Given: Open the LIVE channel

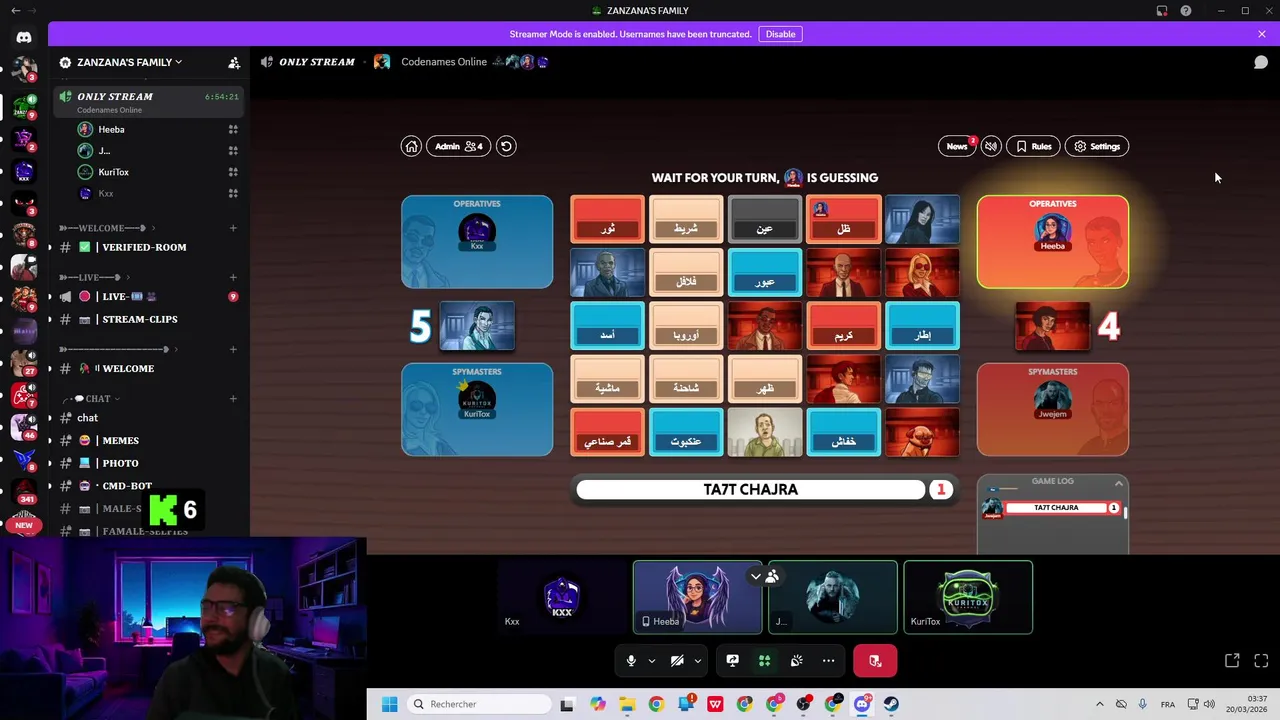Looking at the screenshot, I should tap(150, 296).
